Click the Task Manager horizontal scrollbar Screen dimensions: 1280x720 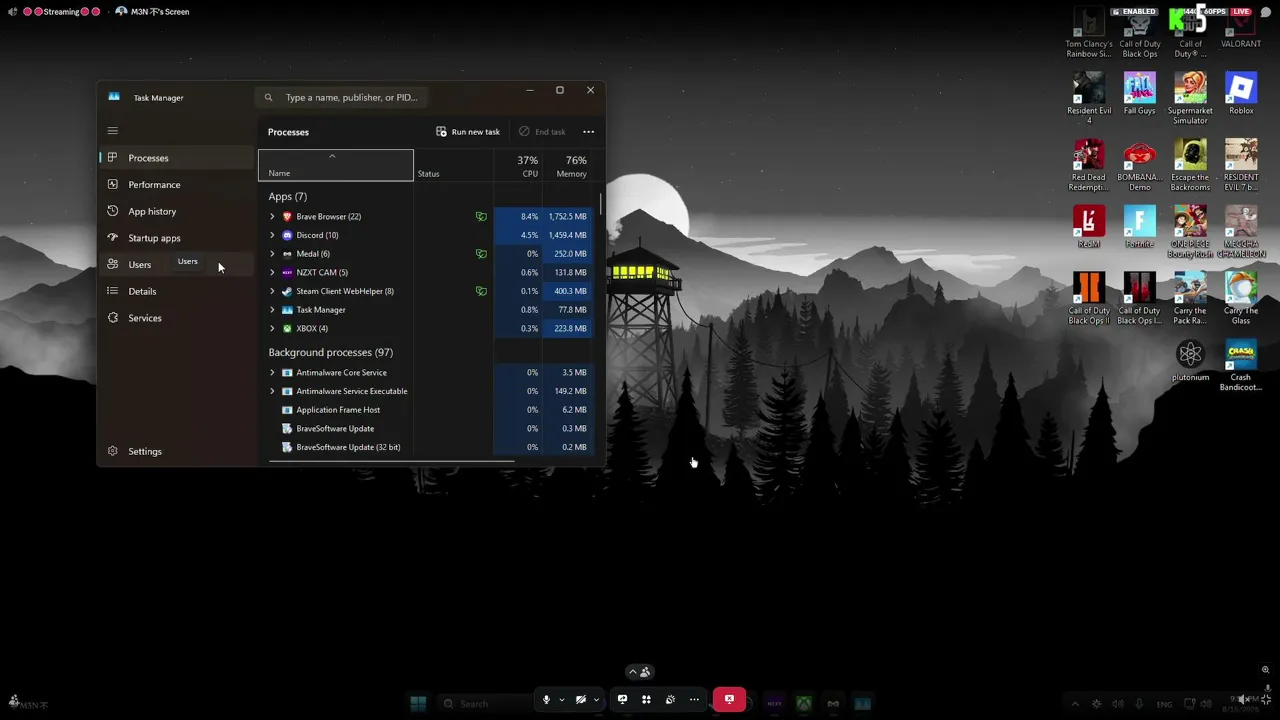click(x=392, y=461)
